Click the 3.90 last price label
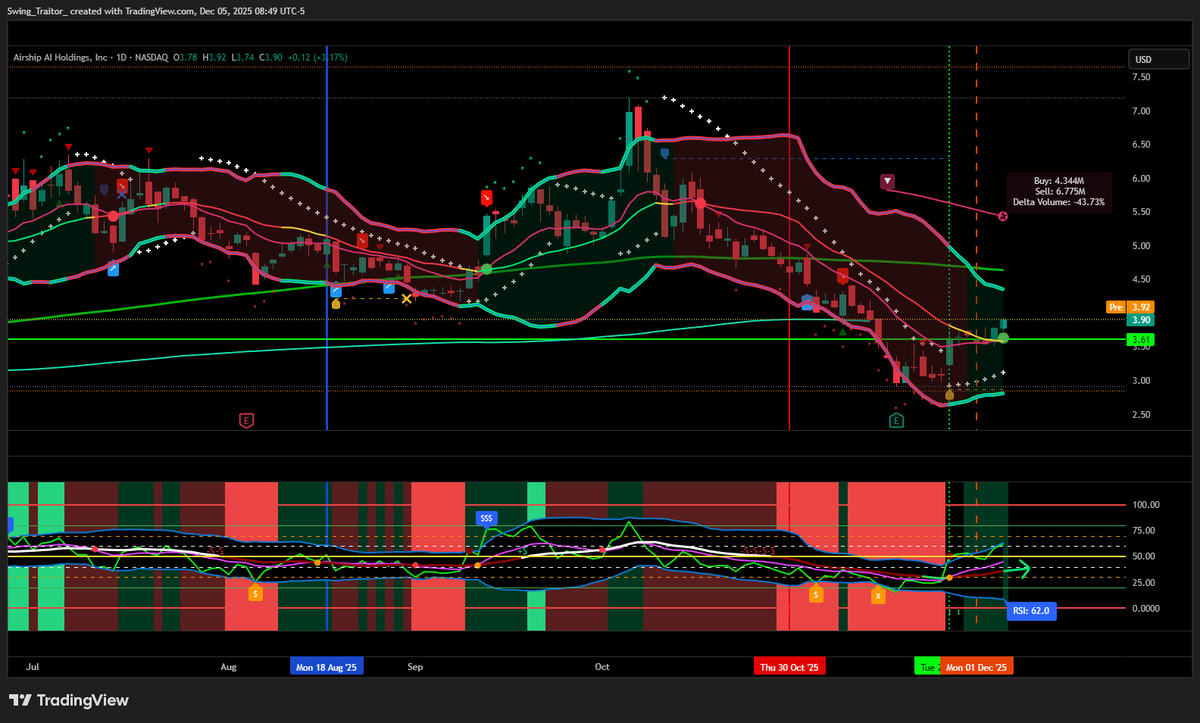The image size is (1200, 723). coord(1141,320)
